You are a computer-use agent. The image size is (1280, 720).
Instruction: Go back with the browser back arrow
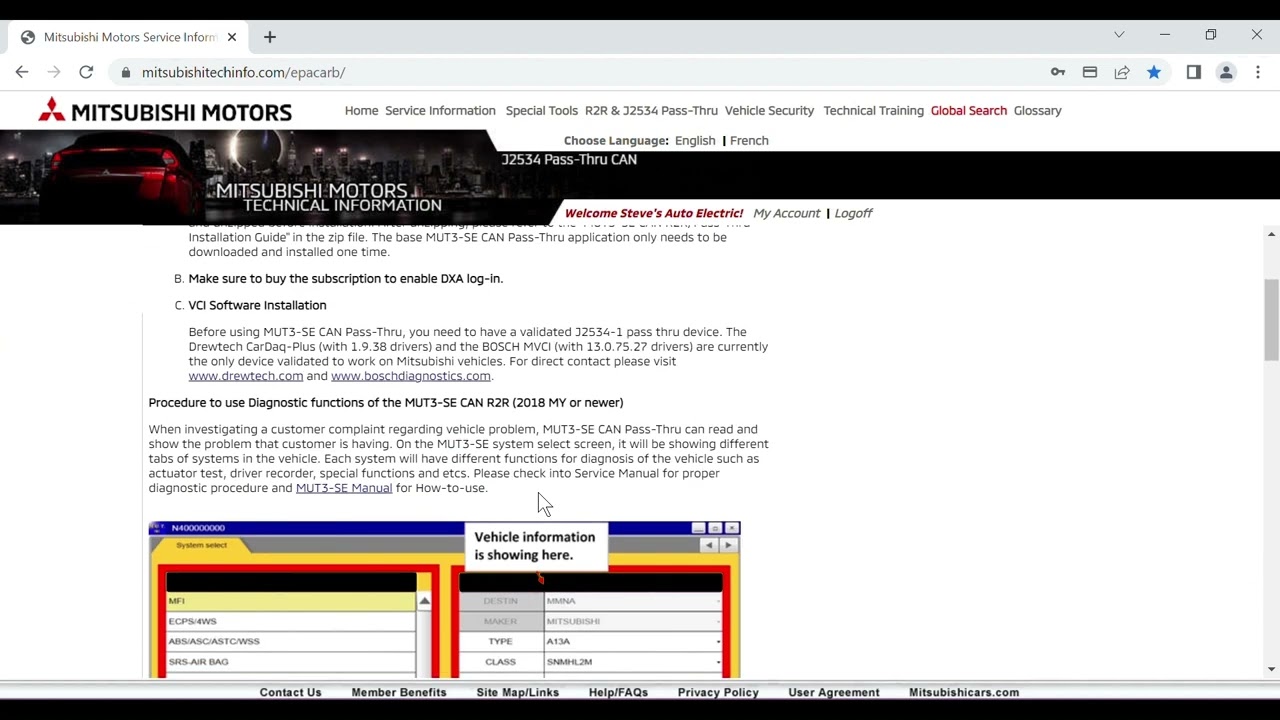click(x=22, y=72)
